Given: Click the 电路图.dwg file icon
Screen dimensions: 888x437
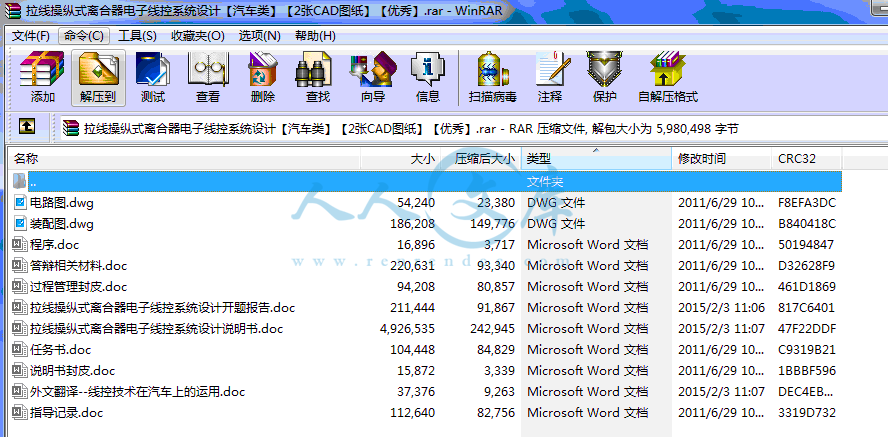Looking at the screenshot, I should (20, 203).
